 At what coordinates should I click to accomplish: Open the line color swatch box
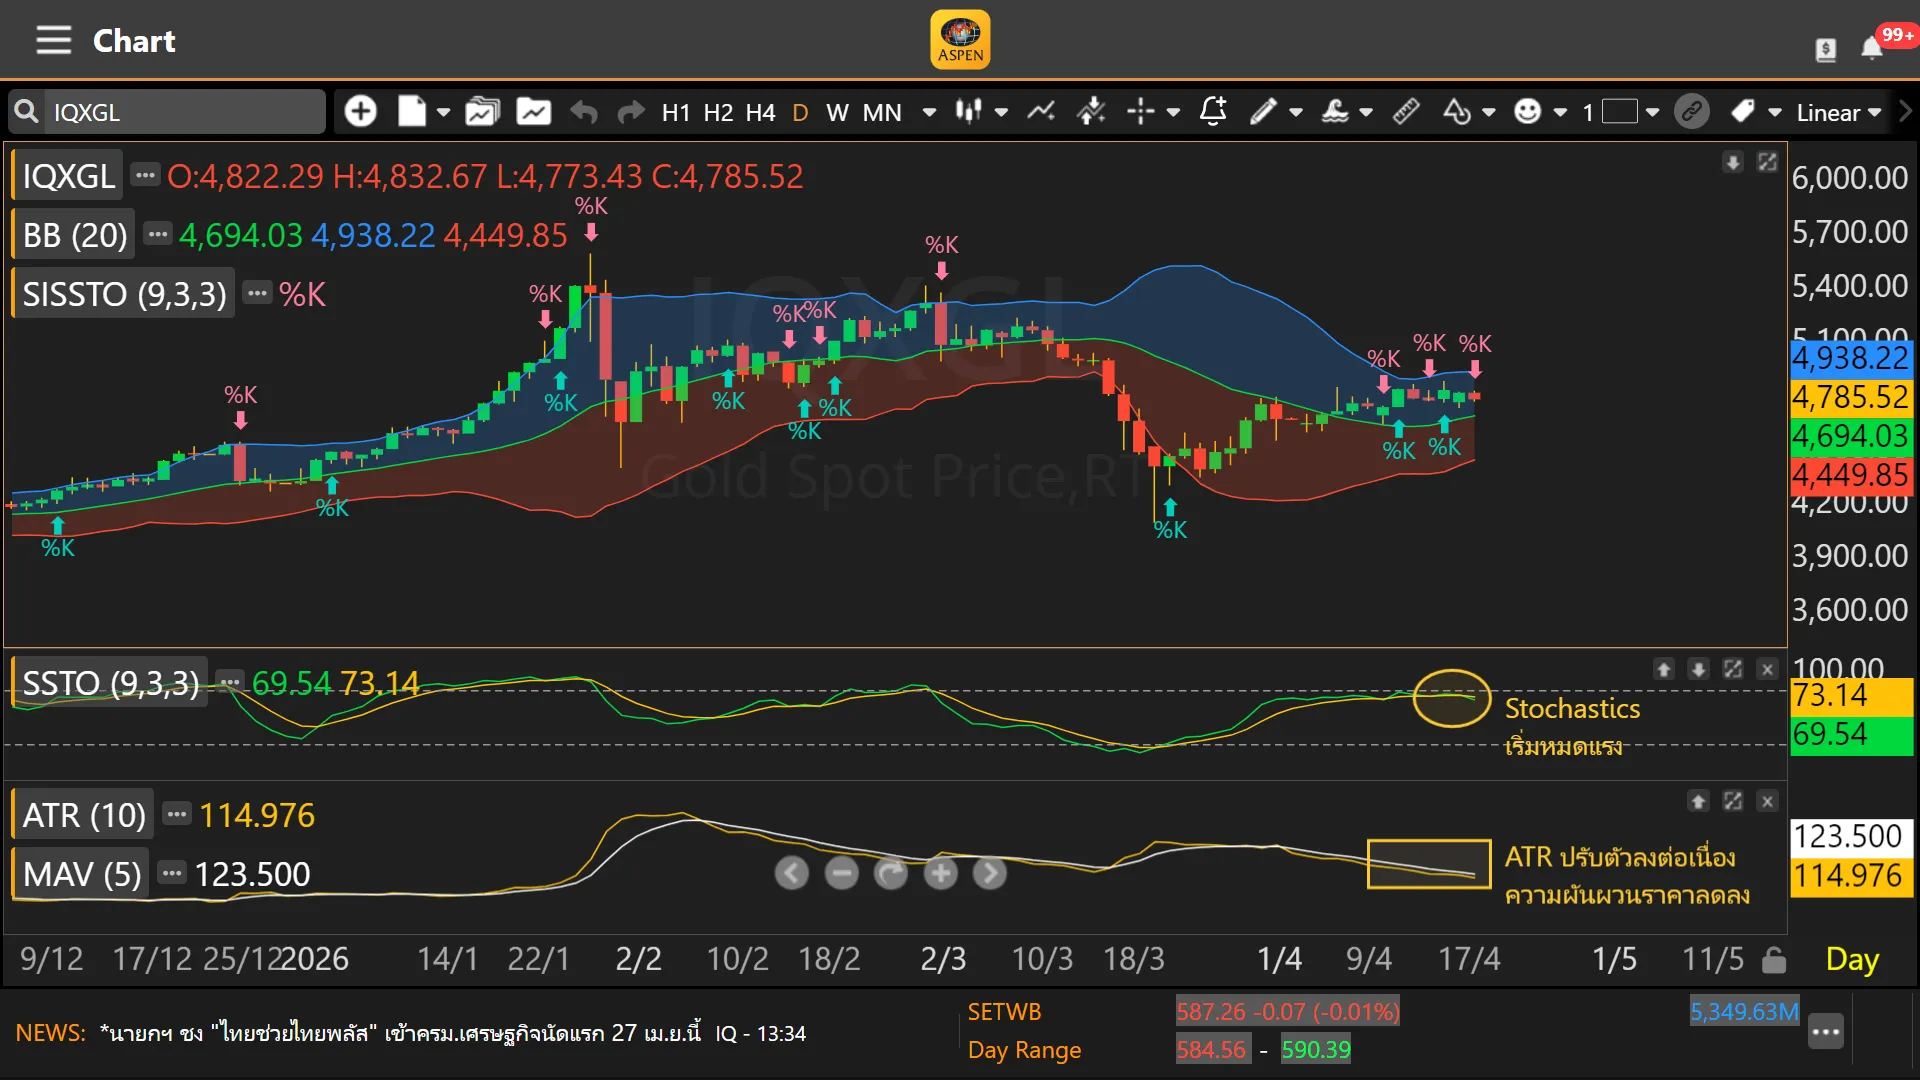[x=1619, y=111]
